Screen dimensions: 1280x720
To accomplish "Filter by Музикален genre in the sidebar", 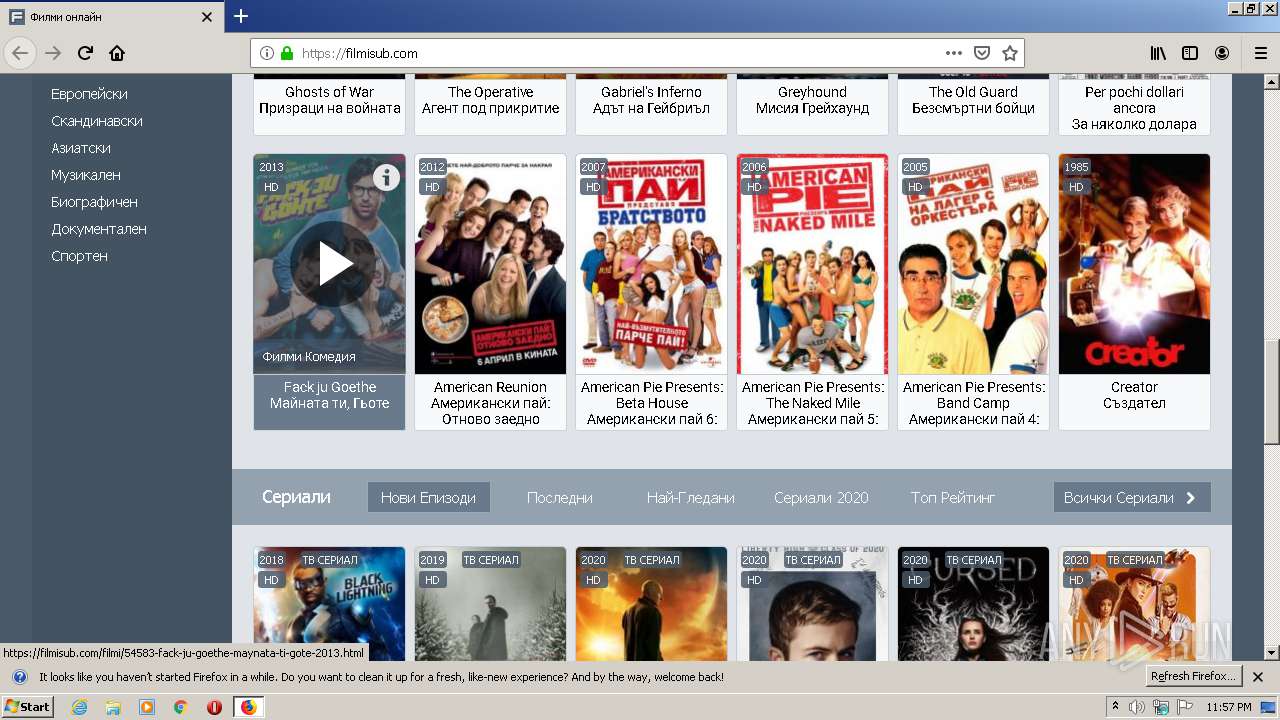I will [x=86, y=175].
